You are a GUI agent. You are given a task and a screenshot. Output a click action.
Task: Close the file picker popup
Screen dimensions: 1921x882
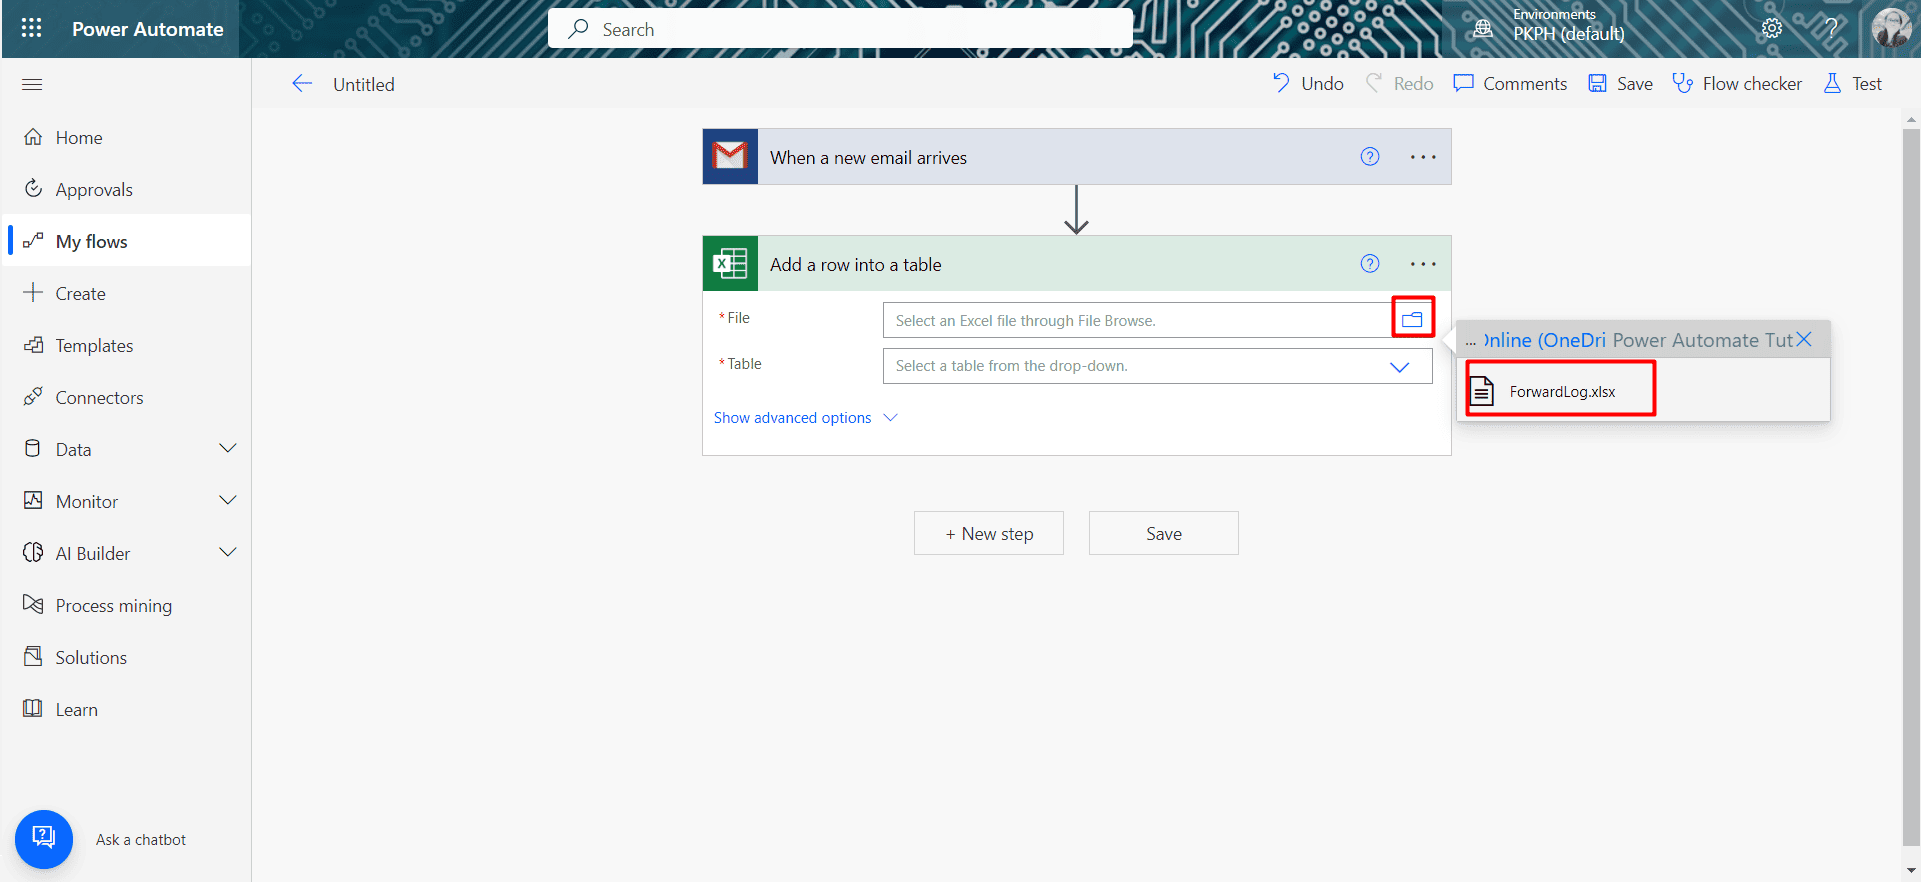1804,340
